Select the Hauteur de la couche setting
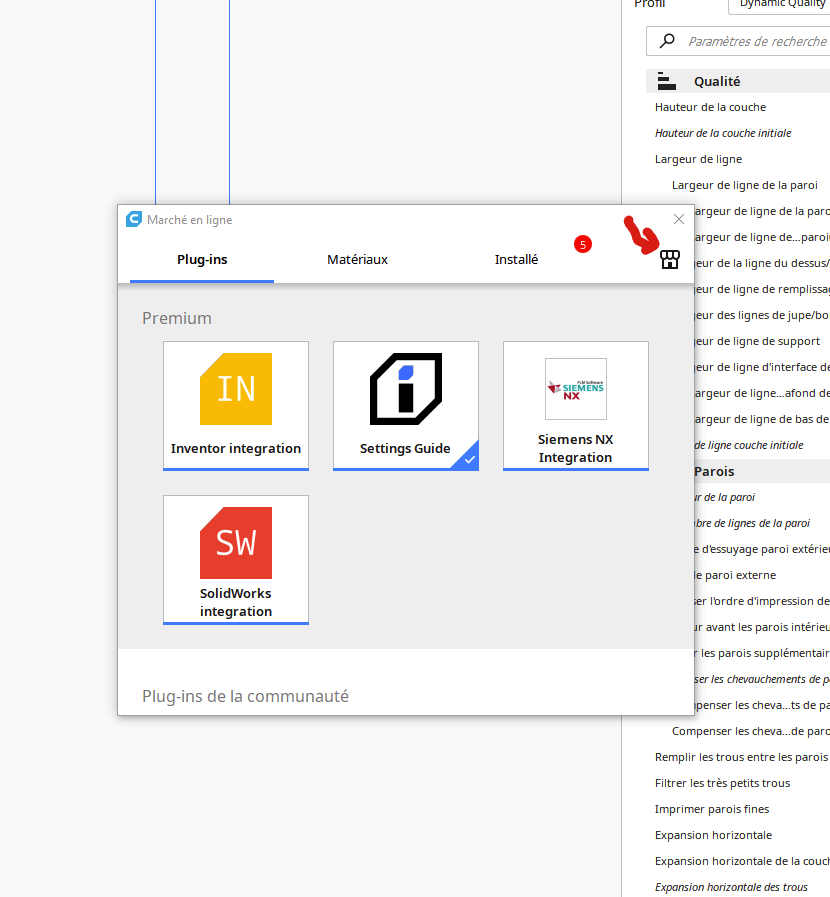The height and width of the screenshot is (897, 830). pyautogui.click(x=710, y=107)
